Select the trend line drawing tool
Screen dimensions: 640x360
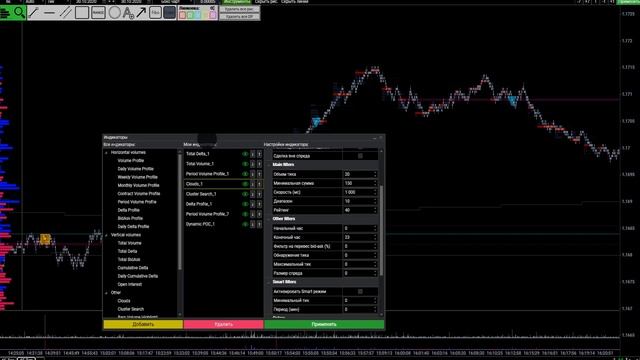(x=33, y=13)
